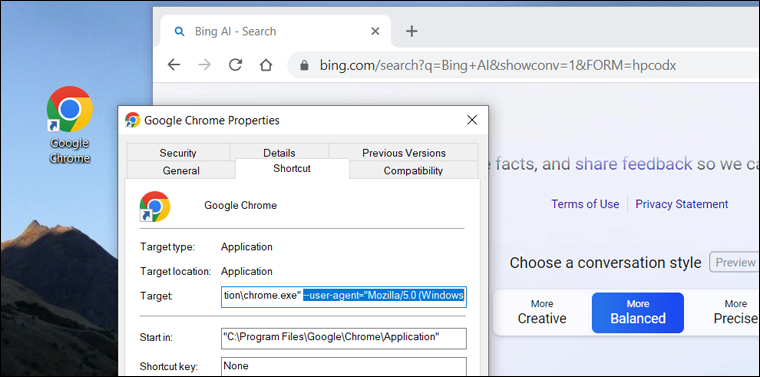Close the Bing AI - Search tab
The width and height of the screenshot is (760, 377).
tap(375, 31)
